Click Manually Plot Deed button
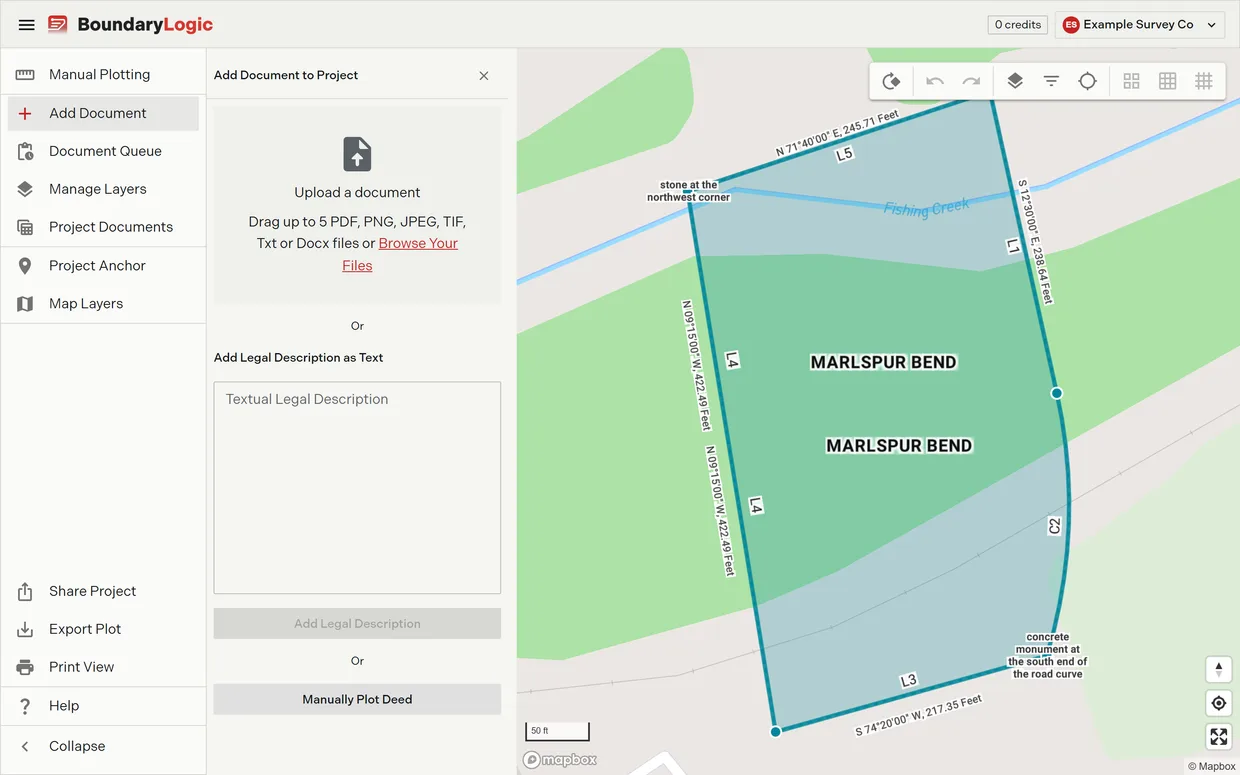 (x=357, y=699)
